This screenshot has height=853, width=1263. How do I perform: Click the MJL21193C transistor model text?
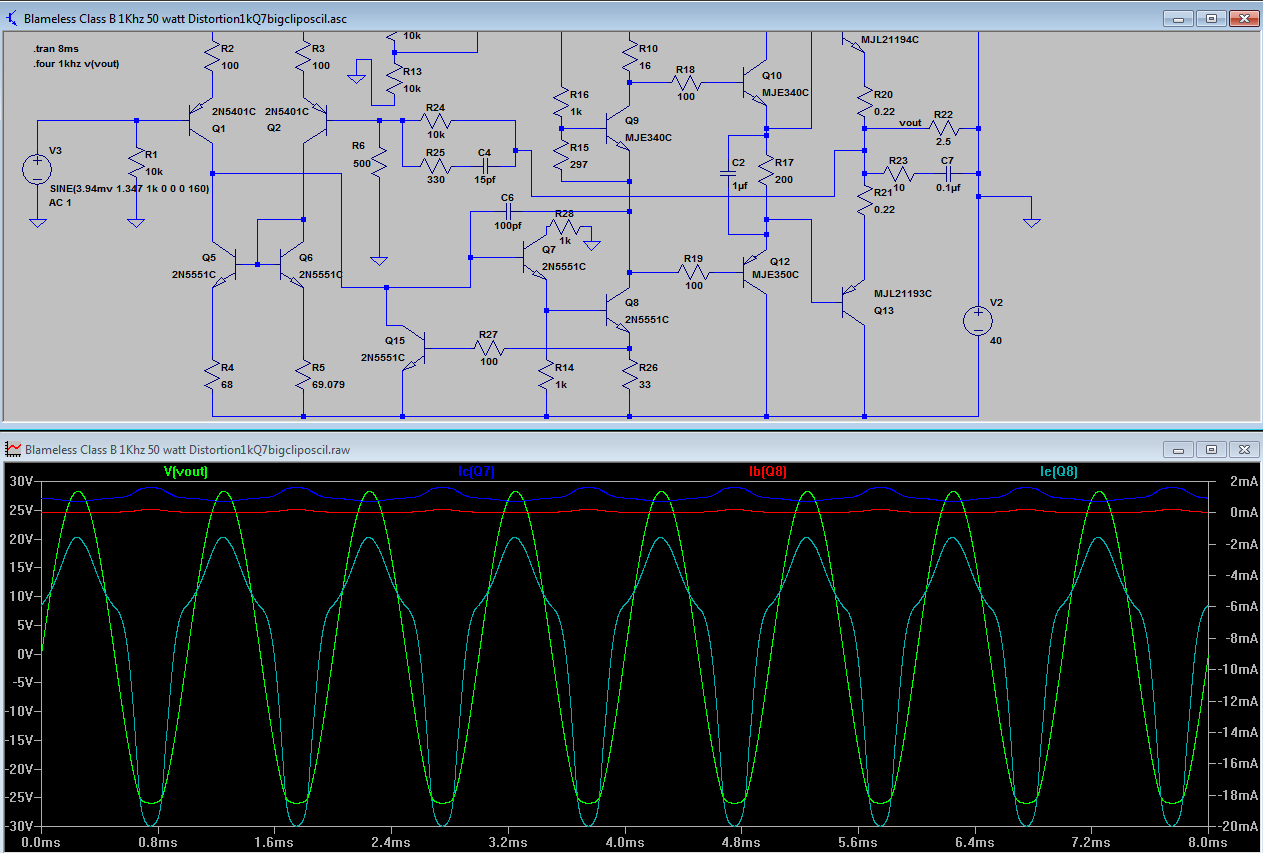[902, 293]
